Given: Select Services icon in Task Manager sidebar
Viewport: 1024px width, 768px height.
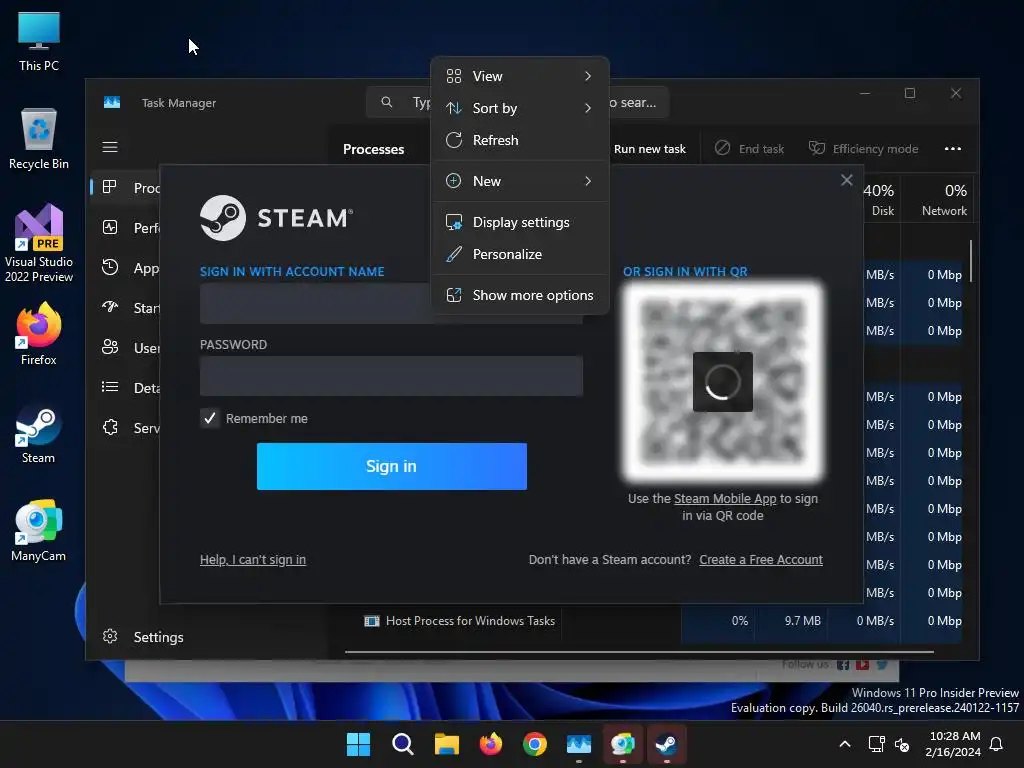Looking at the screenshot, I should pyautogui.click(x=110, y=427).
